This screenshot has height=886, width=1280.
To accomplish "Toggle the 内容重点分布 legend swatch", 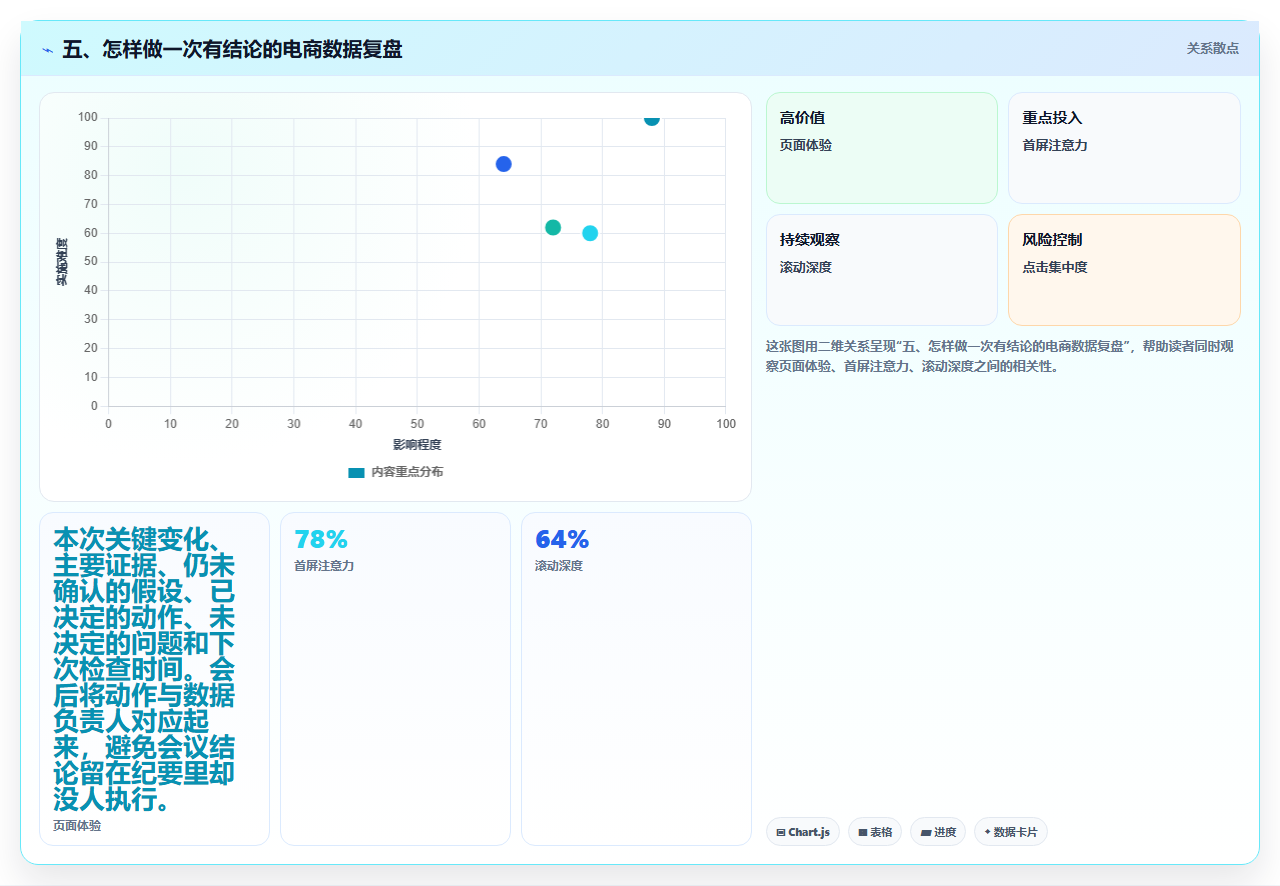I will (356, 472).
